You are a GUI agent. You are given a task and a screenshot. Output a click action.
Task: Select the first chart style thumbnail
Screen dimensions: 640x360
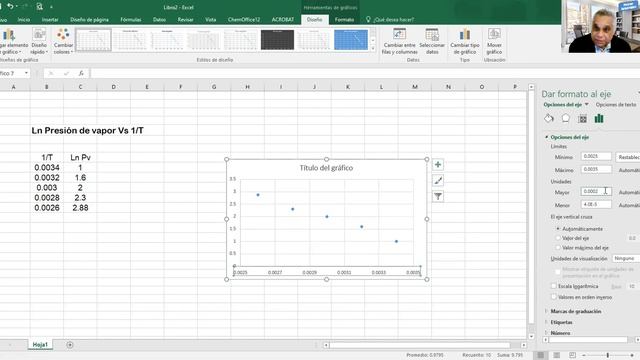[93, 40]
